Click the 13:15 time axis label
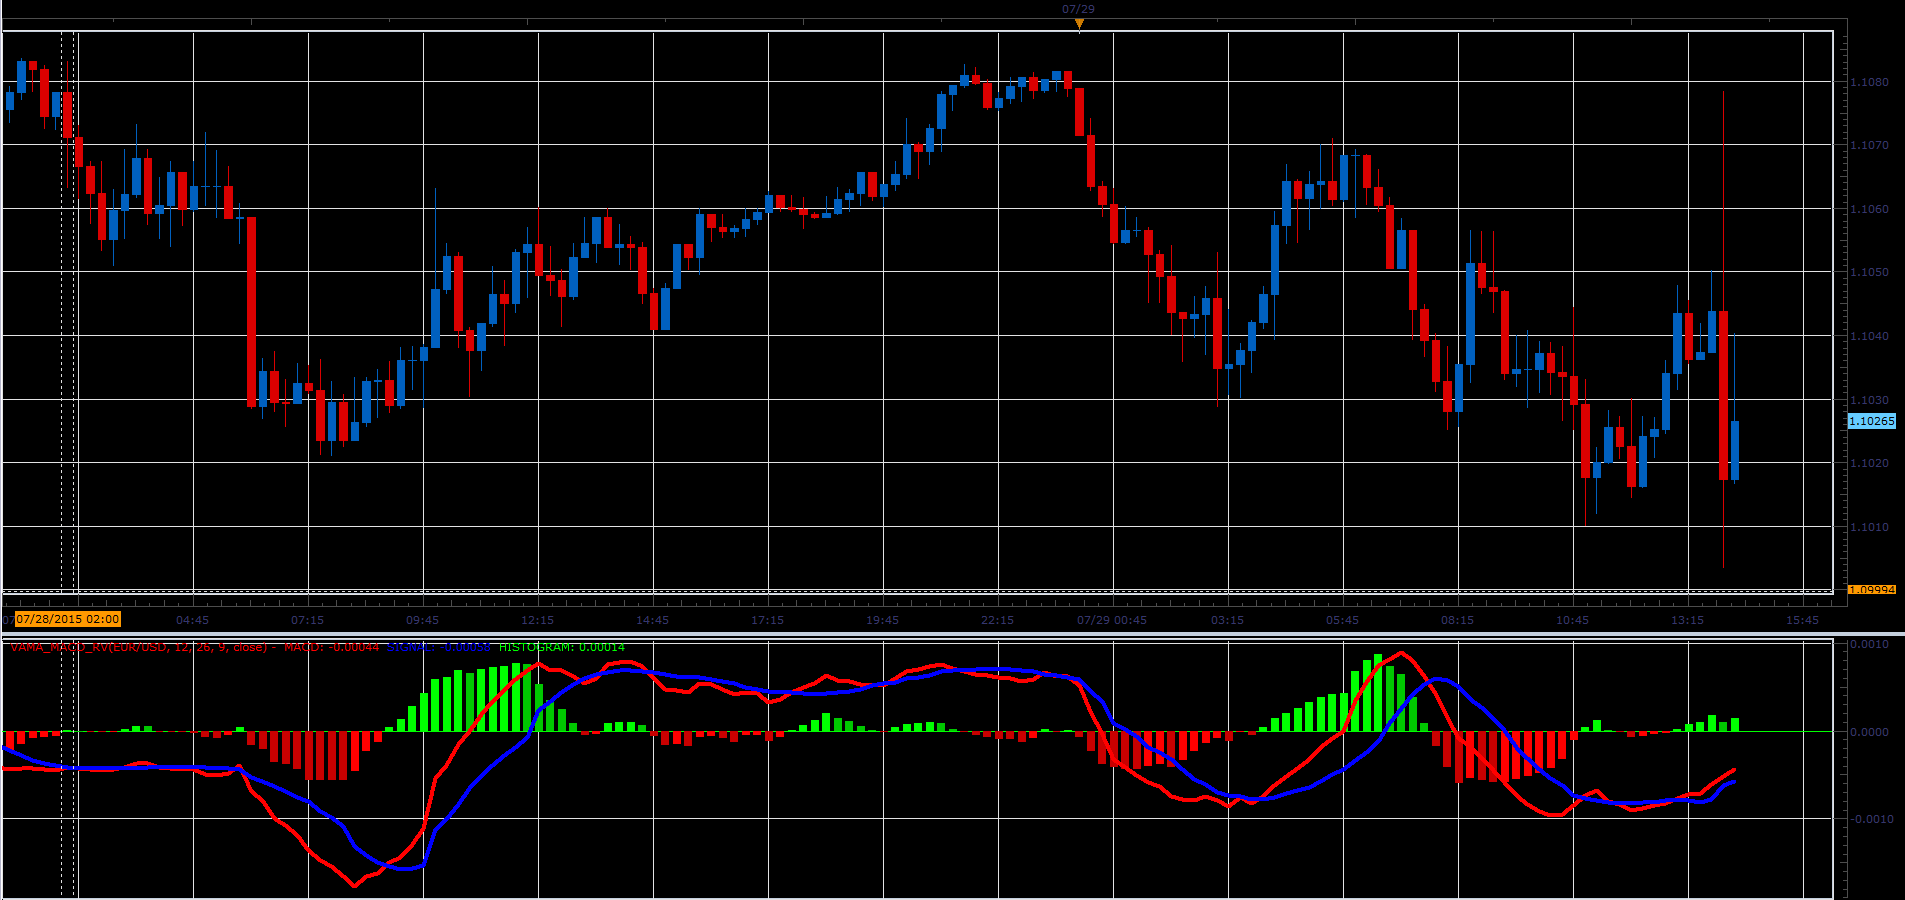 tap(1688, 620)
